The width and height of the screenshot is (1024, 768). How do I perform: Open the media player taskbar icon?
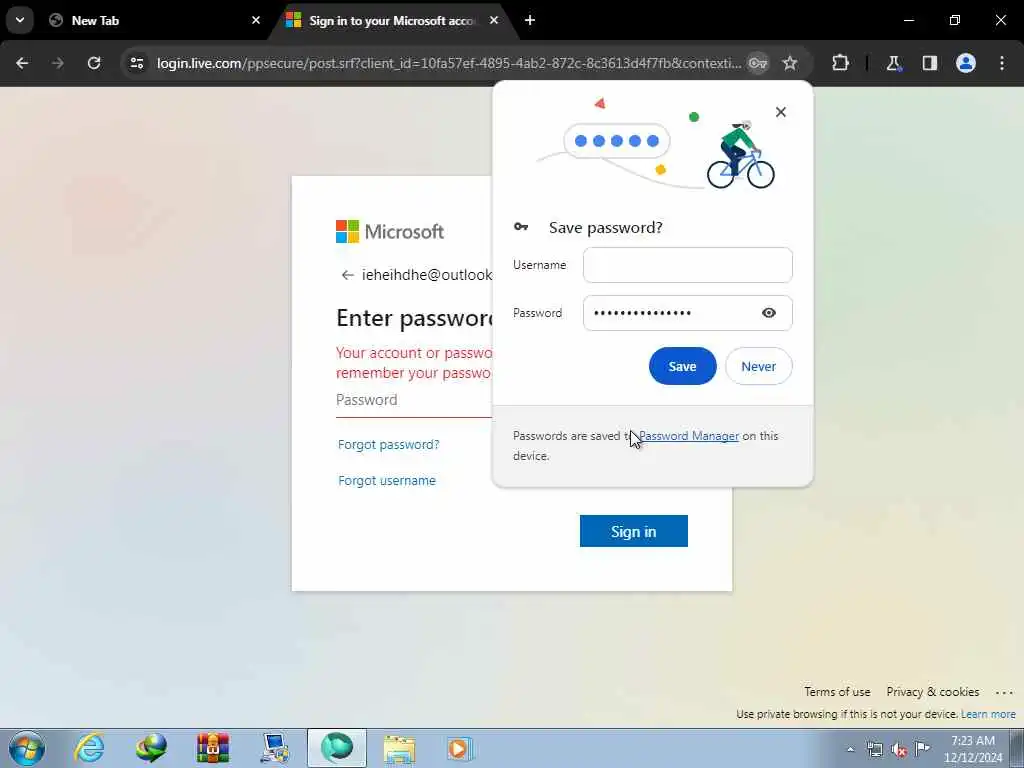(460, 748)
